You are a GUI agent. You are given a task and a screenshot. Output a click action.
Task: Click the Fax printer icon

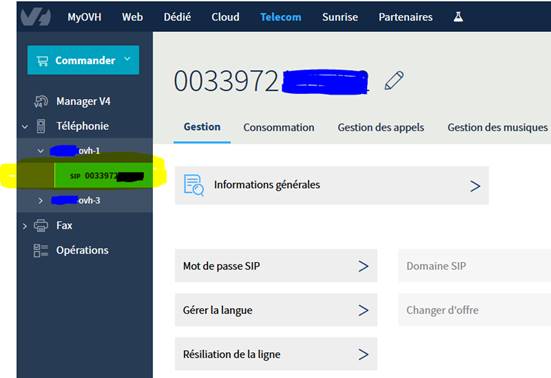point(41,225)
